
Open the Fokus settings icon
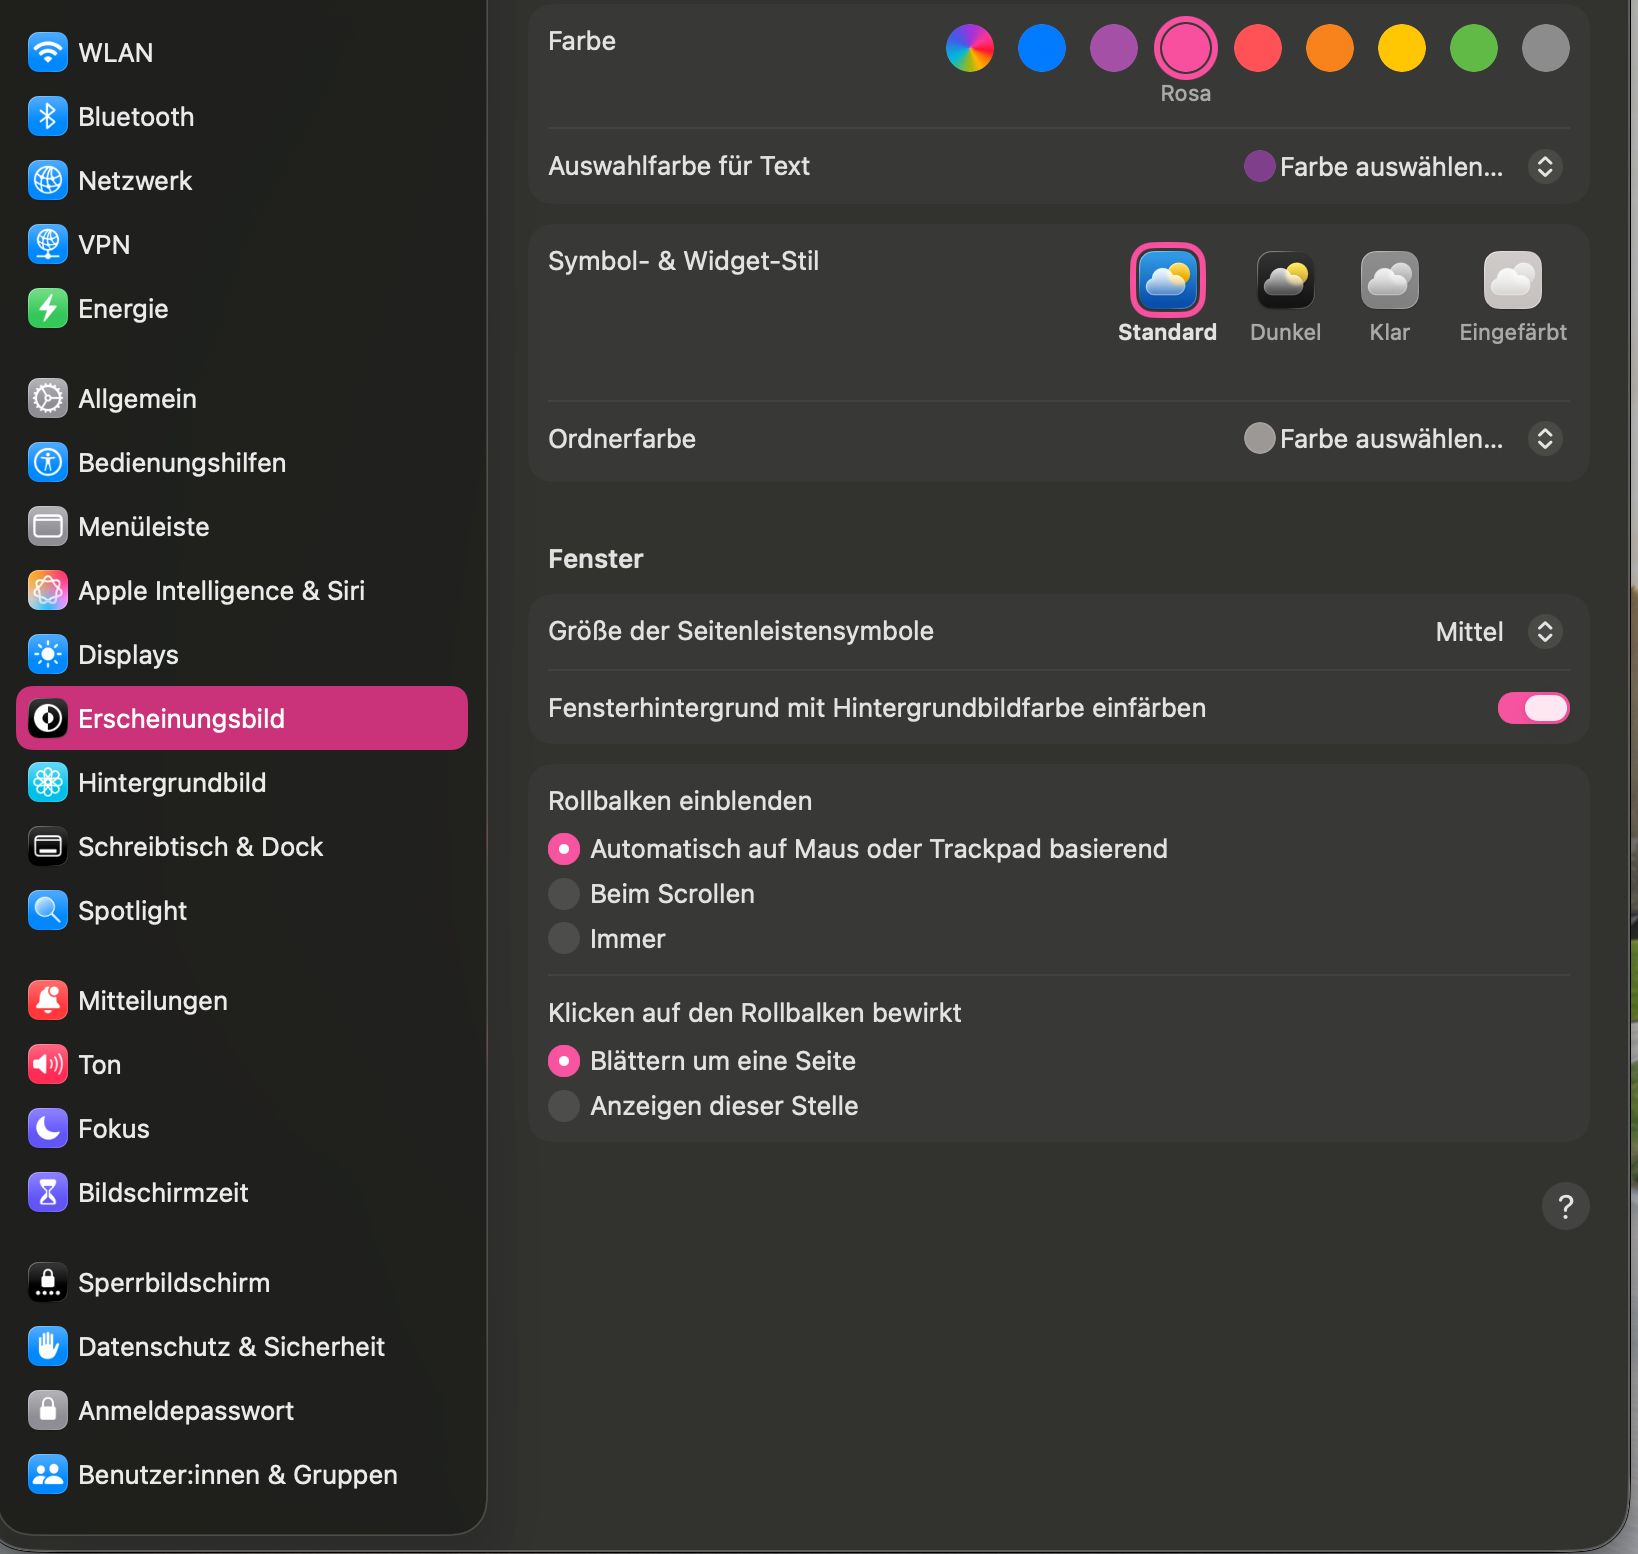pyautogui.click(x=47, y=1128)
